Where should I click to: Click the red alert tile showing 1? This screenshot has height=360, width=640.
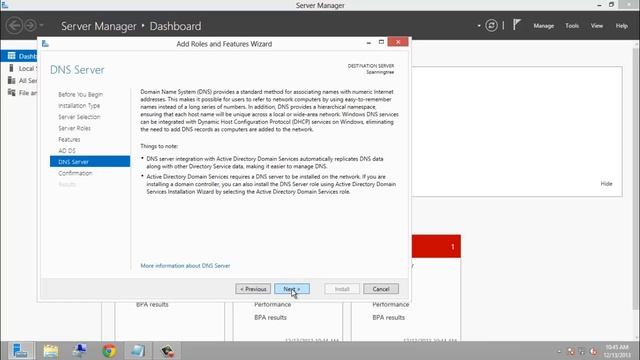click(436, 246)
